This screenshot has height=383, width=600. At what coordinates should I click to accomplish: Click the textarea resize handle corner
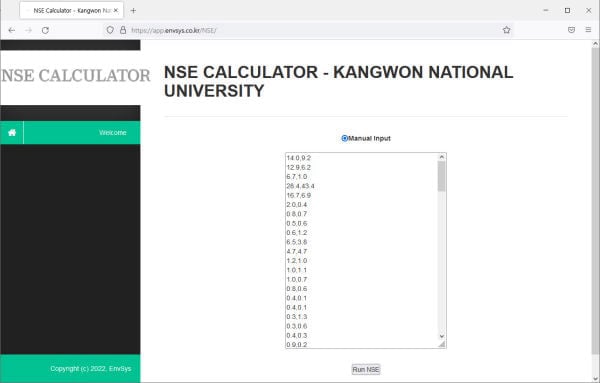tap(442, 344)
